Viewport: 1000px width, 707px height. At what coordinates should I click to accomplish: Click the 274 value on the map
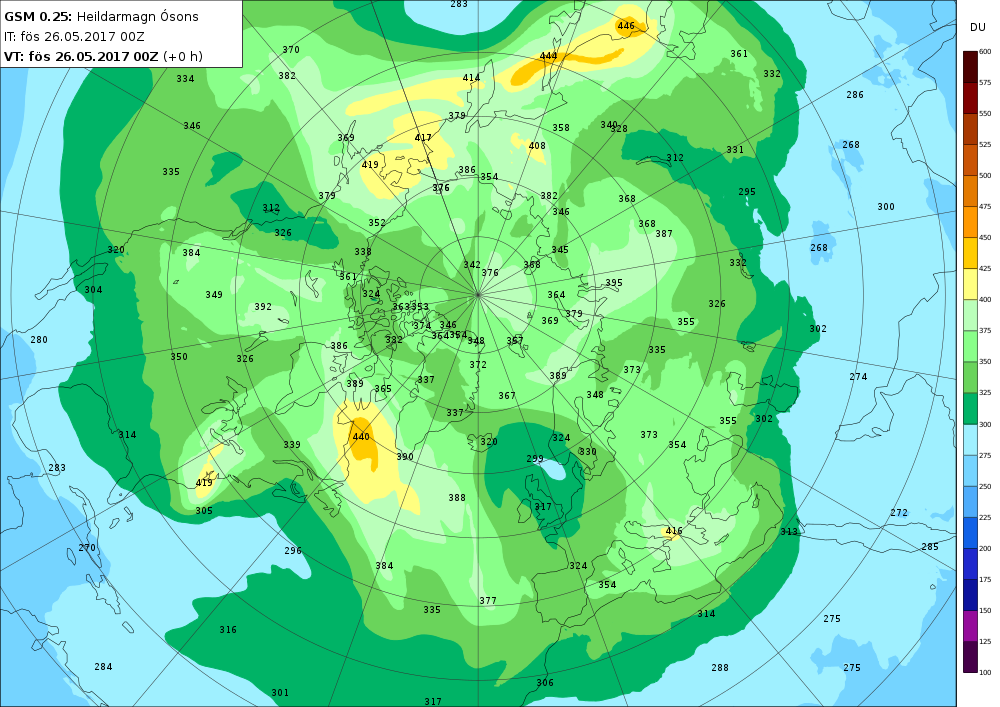pyautogui.click(x=858, y=377)
